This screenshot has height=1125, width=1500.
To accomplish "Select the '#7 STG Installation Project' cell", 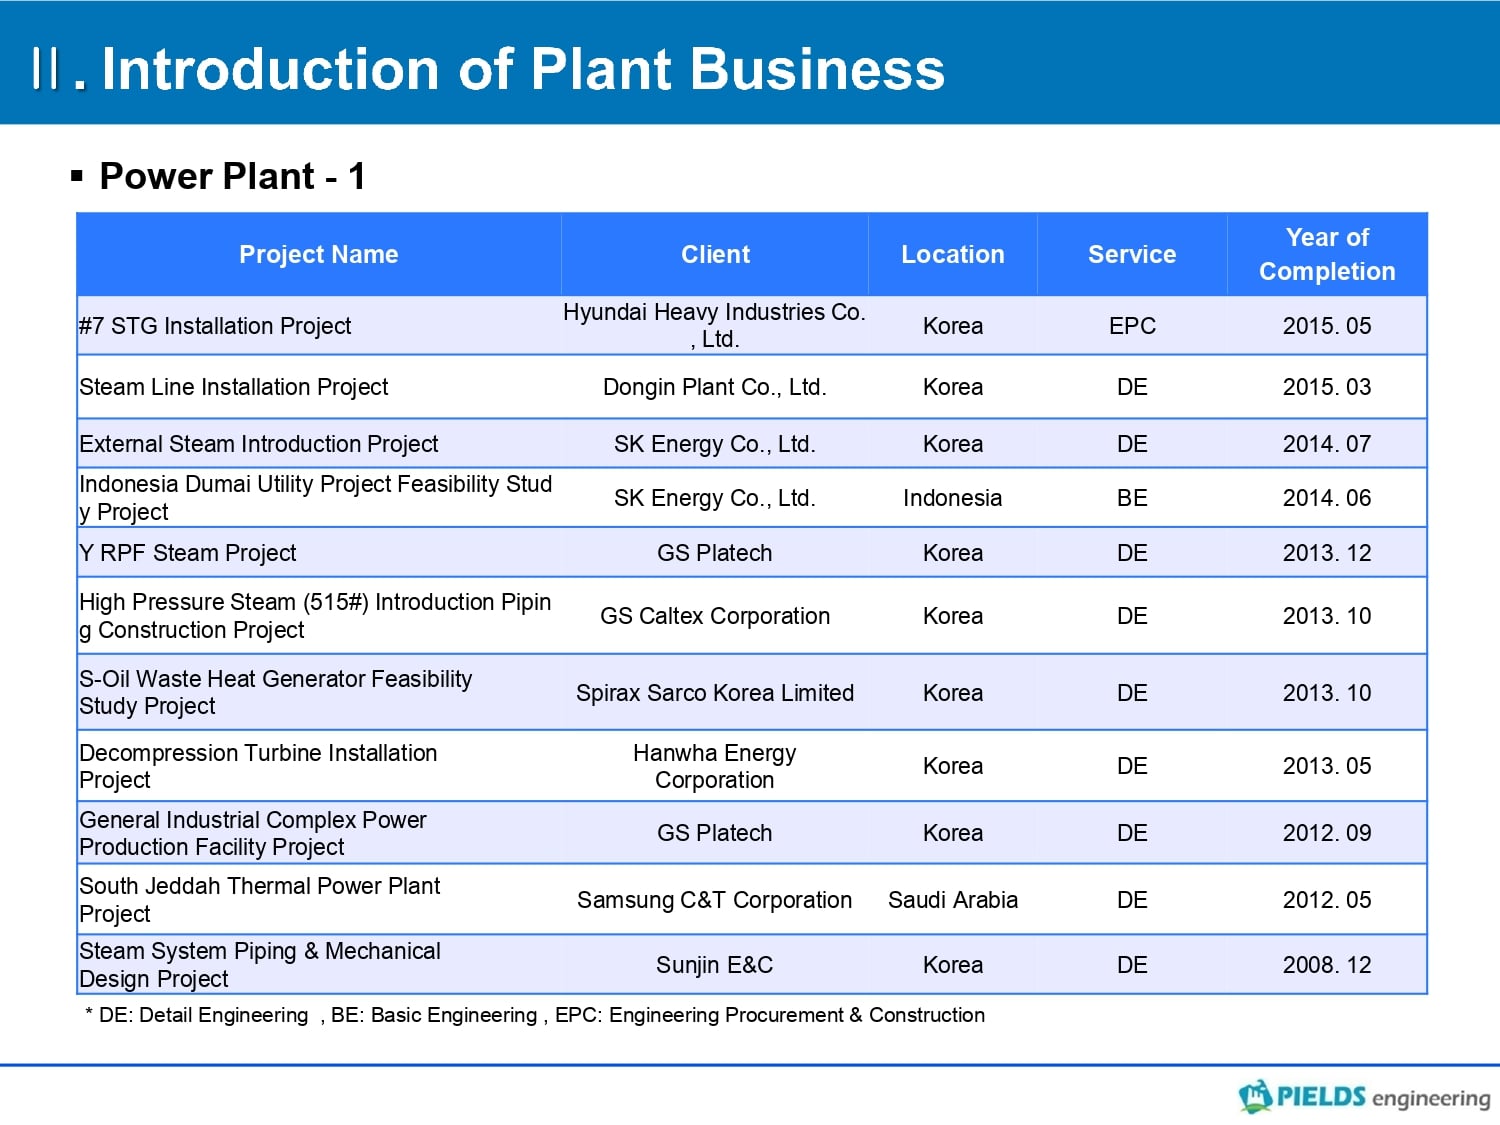I will pos(319,326).
